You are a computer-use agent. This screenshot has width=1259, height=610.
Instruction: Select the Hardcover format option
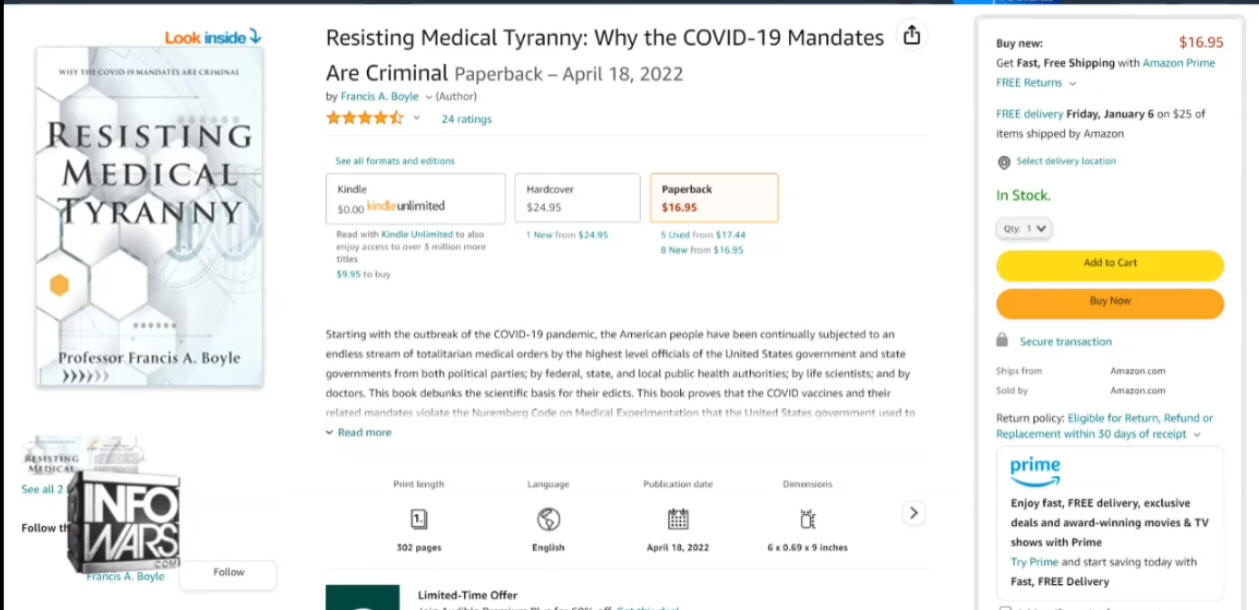click(x=578, y=198)
